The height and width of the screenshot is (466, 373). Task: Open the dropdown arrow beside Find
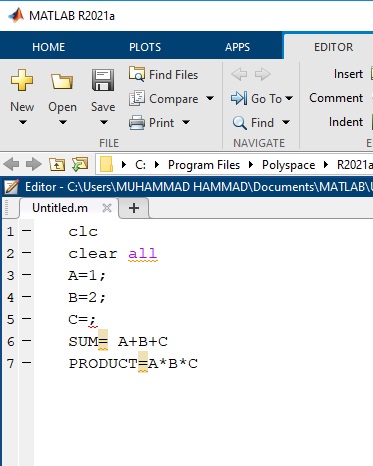[286, 122]
